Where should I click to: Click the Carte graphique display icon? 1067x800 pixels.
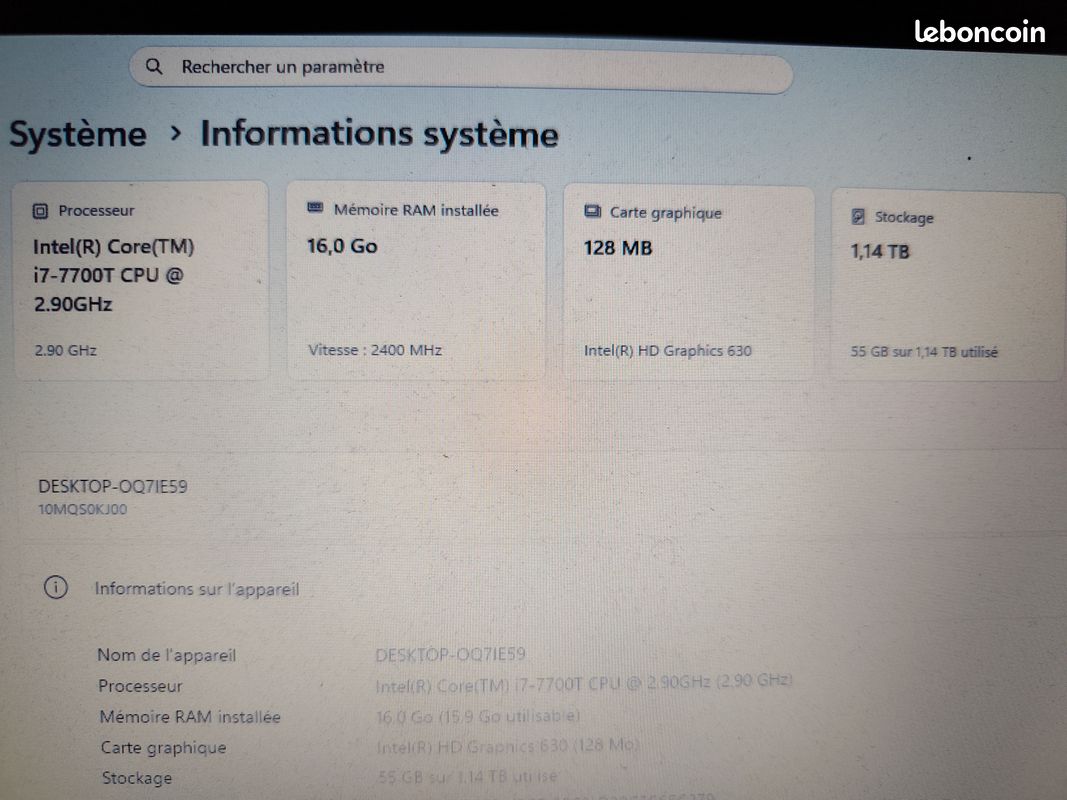pyautogui.click(x=593, y=212)
